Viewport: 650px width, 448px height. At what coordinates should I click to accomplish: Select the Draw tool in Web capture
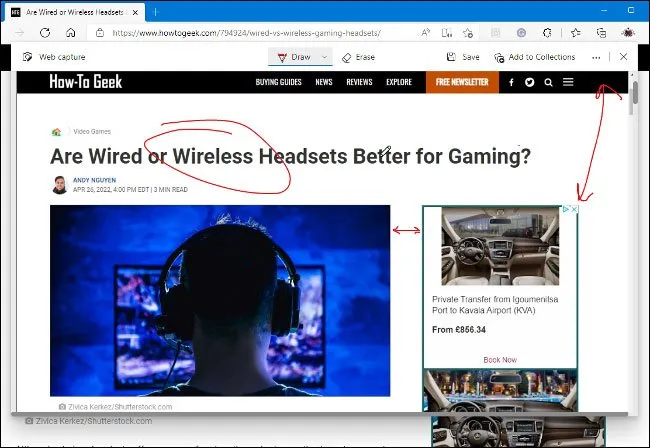[x=292, y=57]
